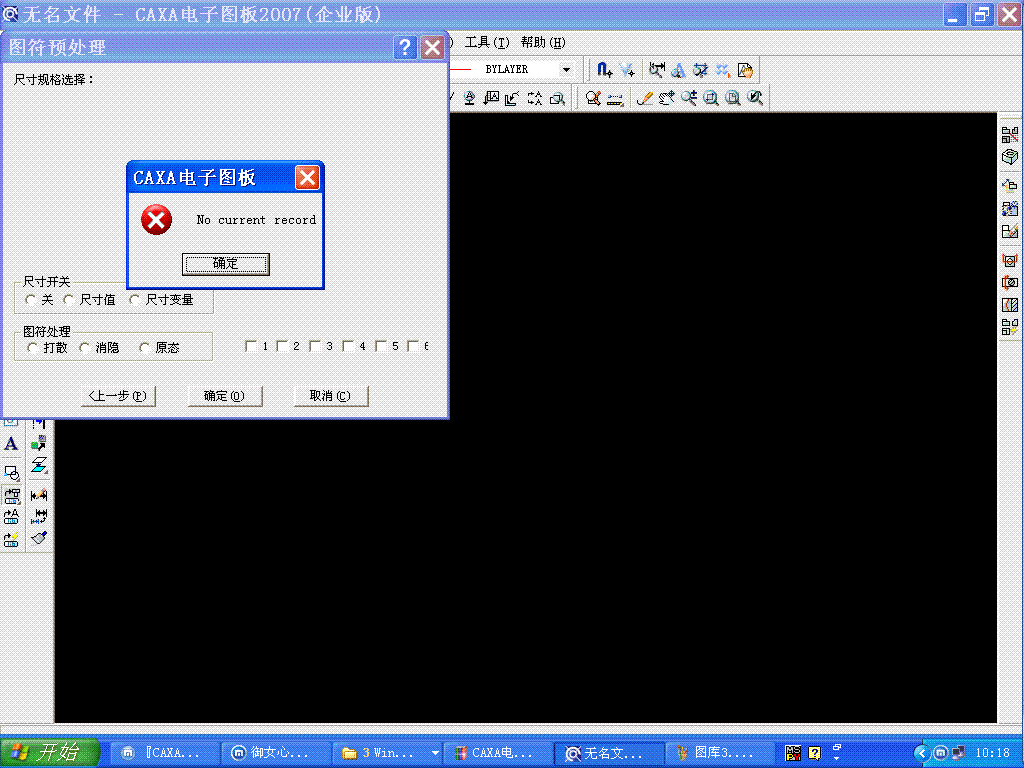Viewport: 1024px width, 768px height.
Task: Confirm the No current record error with 确定
Action: [225, 264]
